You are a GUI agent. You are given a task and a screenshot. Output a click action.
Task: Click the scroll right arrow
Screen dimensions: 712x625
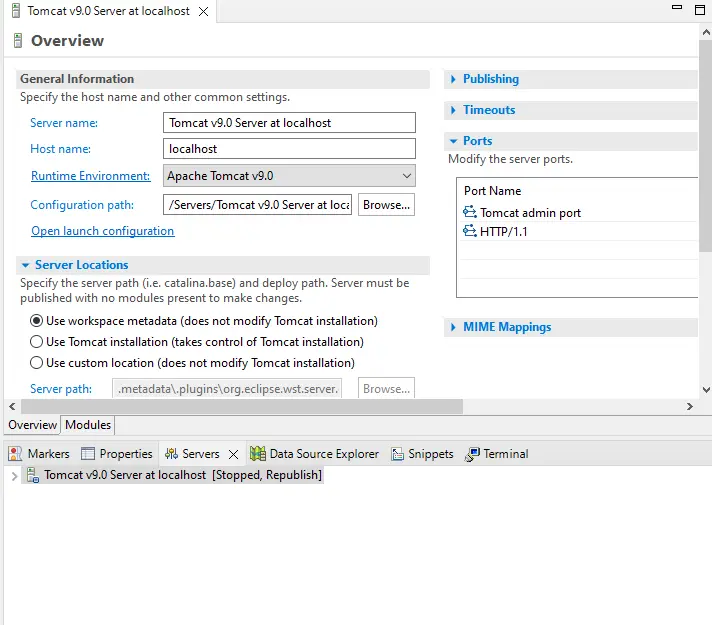tap(690, 406)
